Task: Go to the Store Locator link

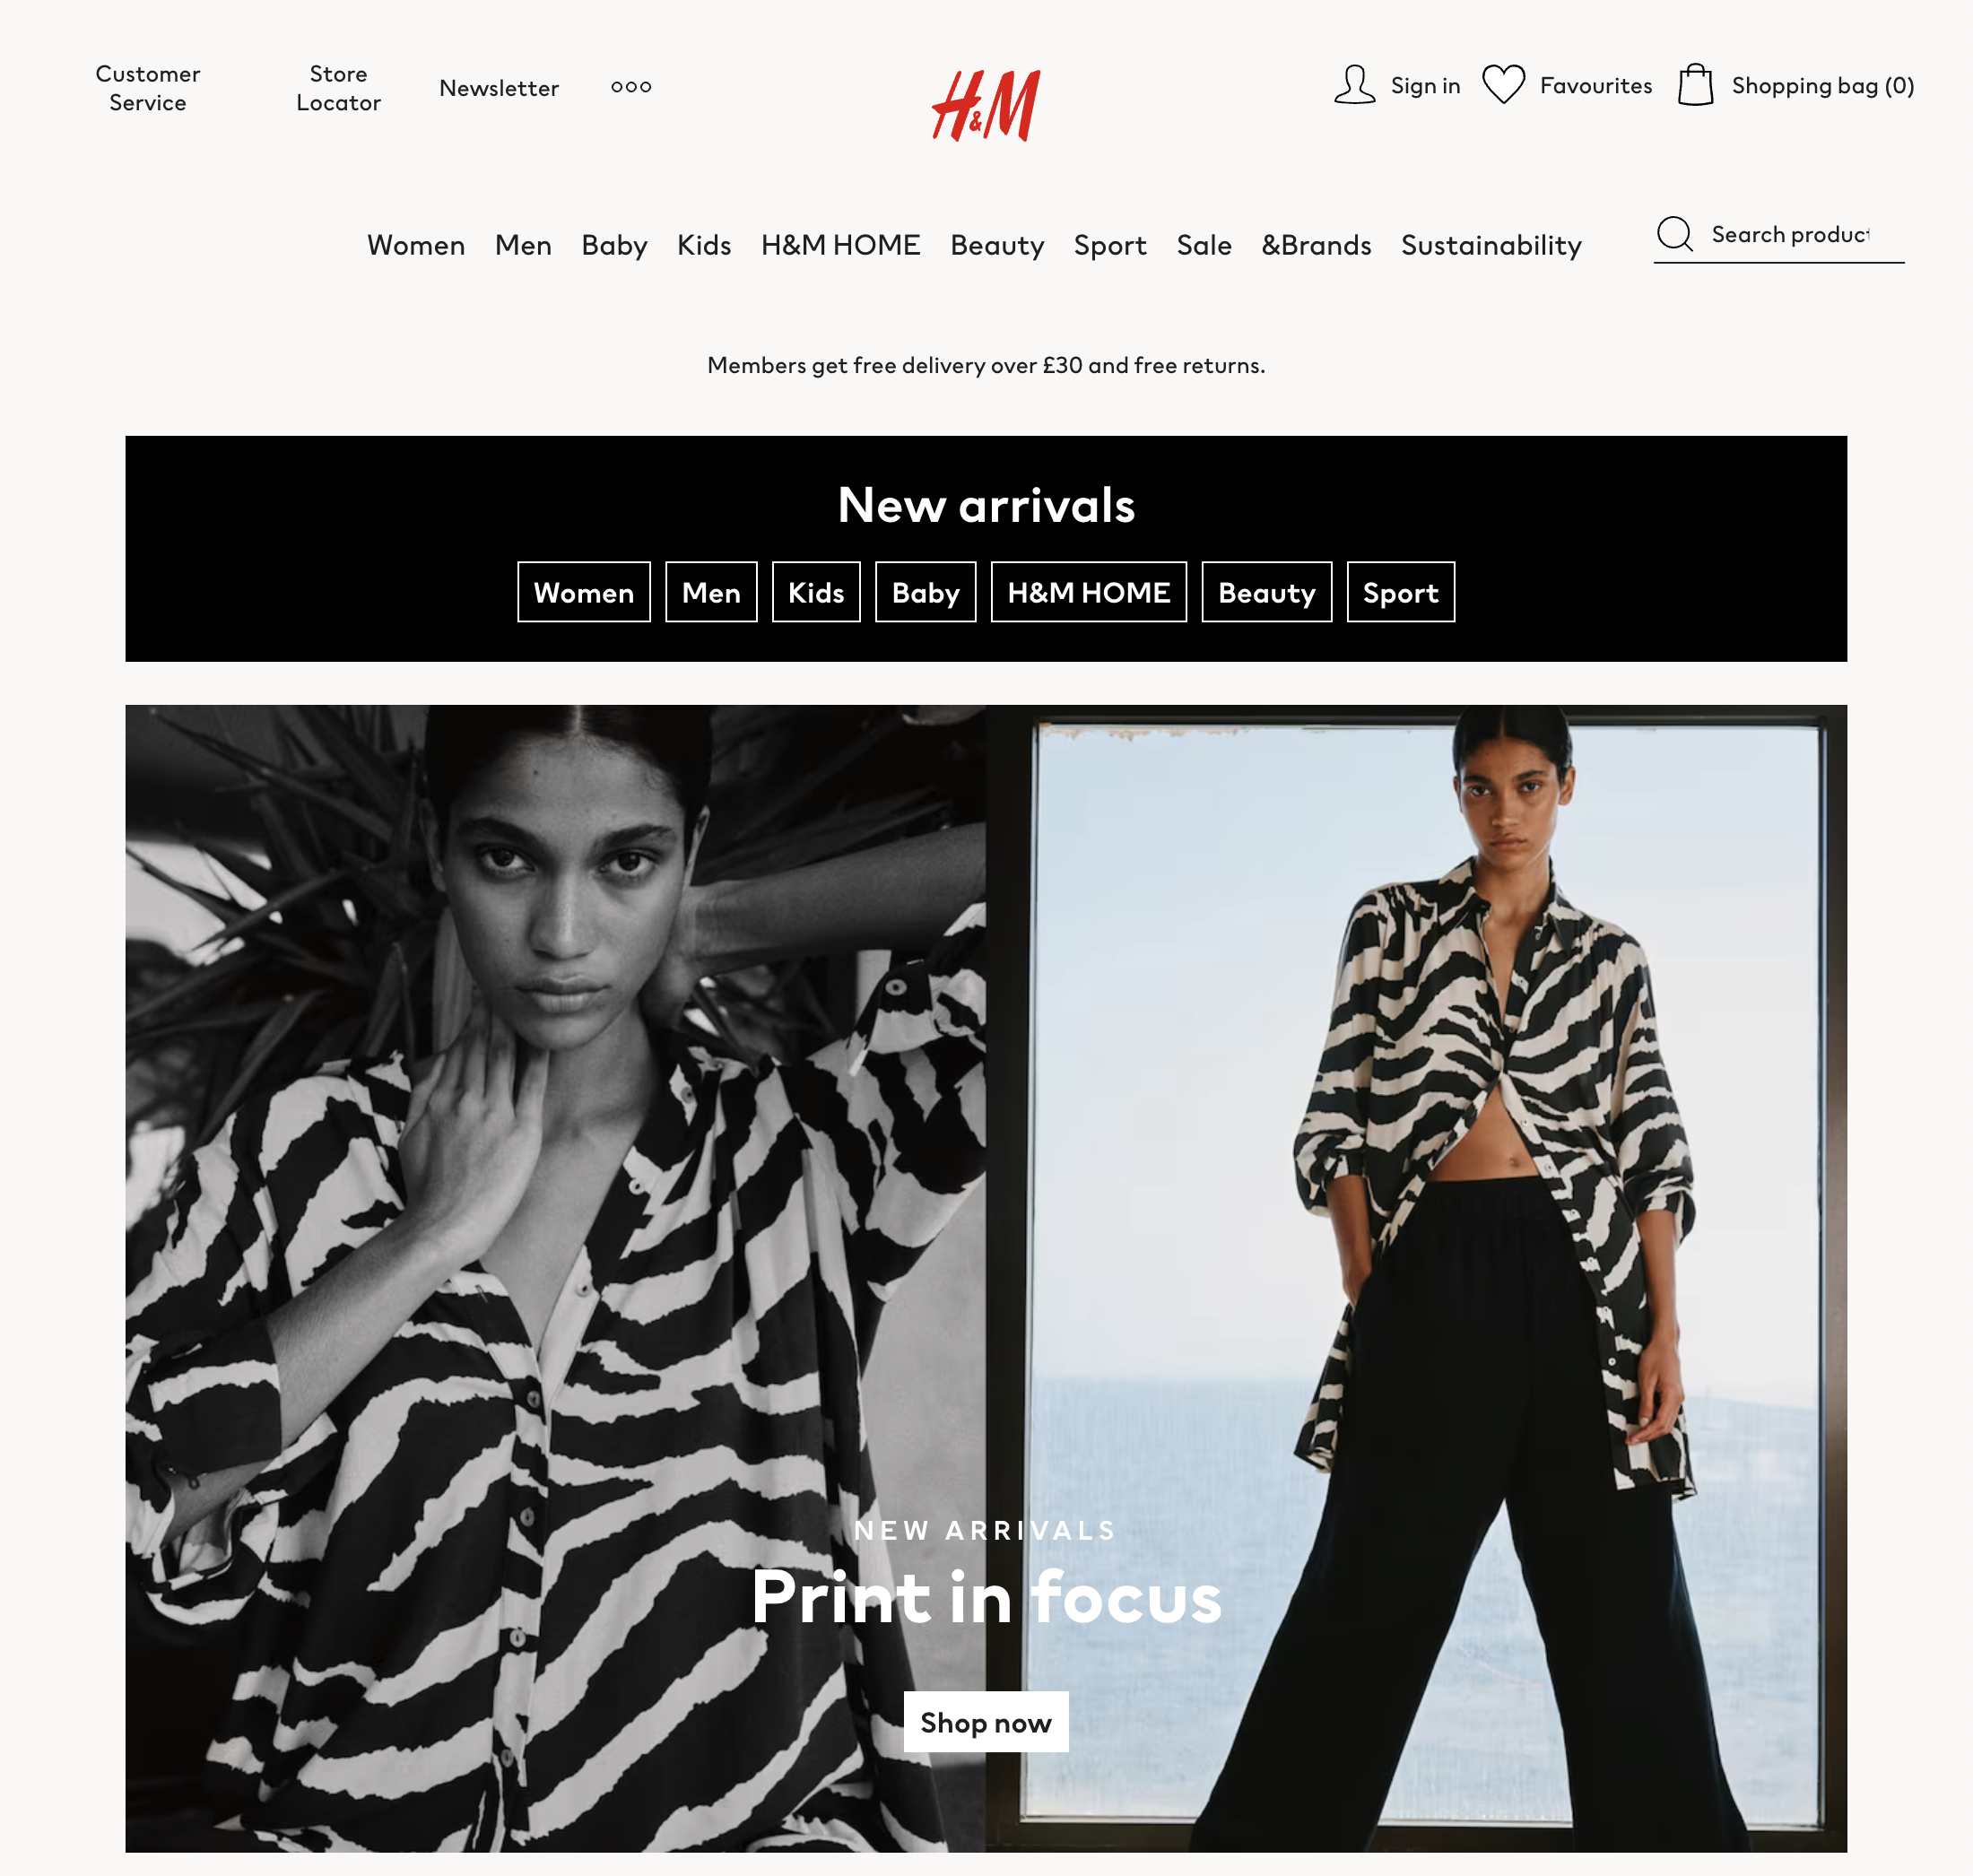Action: tap(338, 88)
